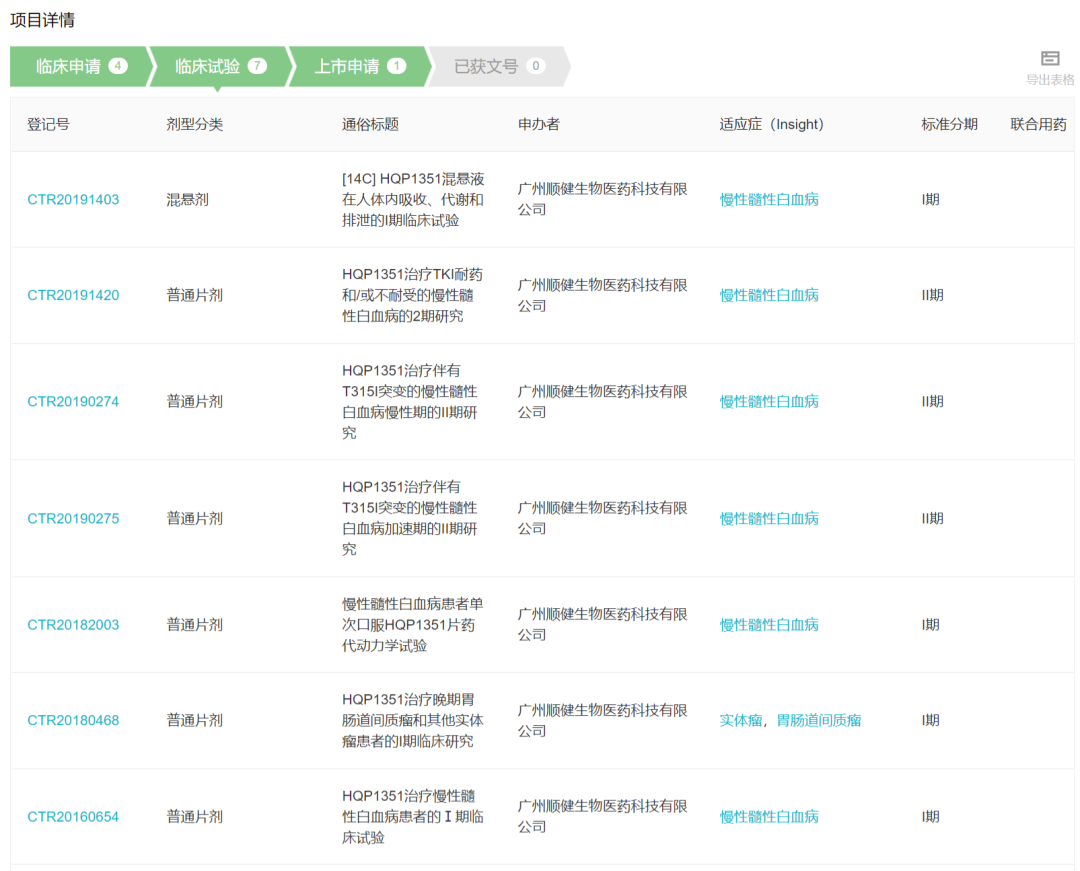Click 慢性髓性白血病 in CTR20190274 row
The height and width of the screenshot is (871, 1080).
(769, 401)
